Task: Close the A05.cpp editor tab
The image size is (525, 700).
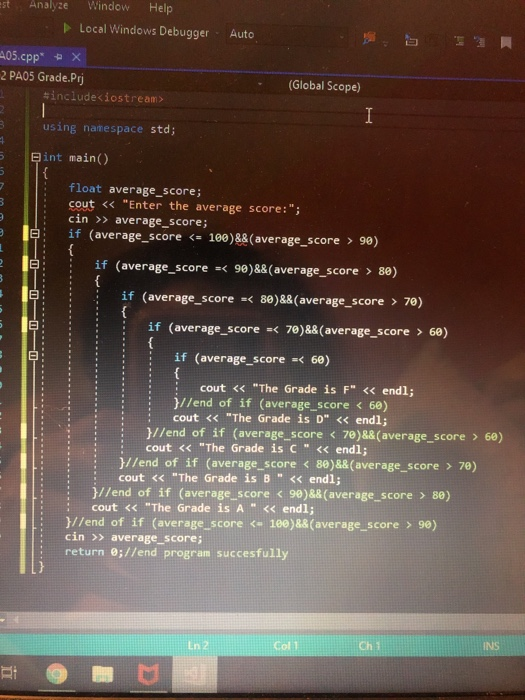Action: (76, 57)
